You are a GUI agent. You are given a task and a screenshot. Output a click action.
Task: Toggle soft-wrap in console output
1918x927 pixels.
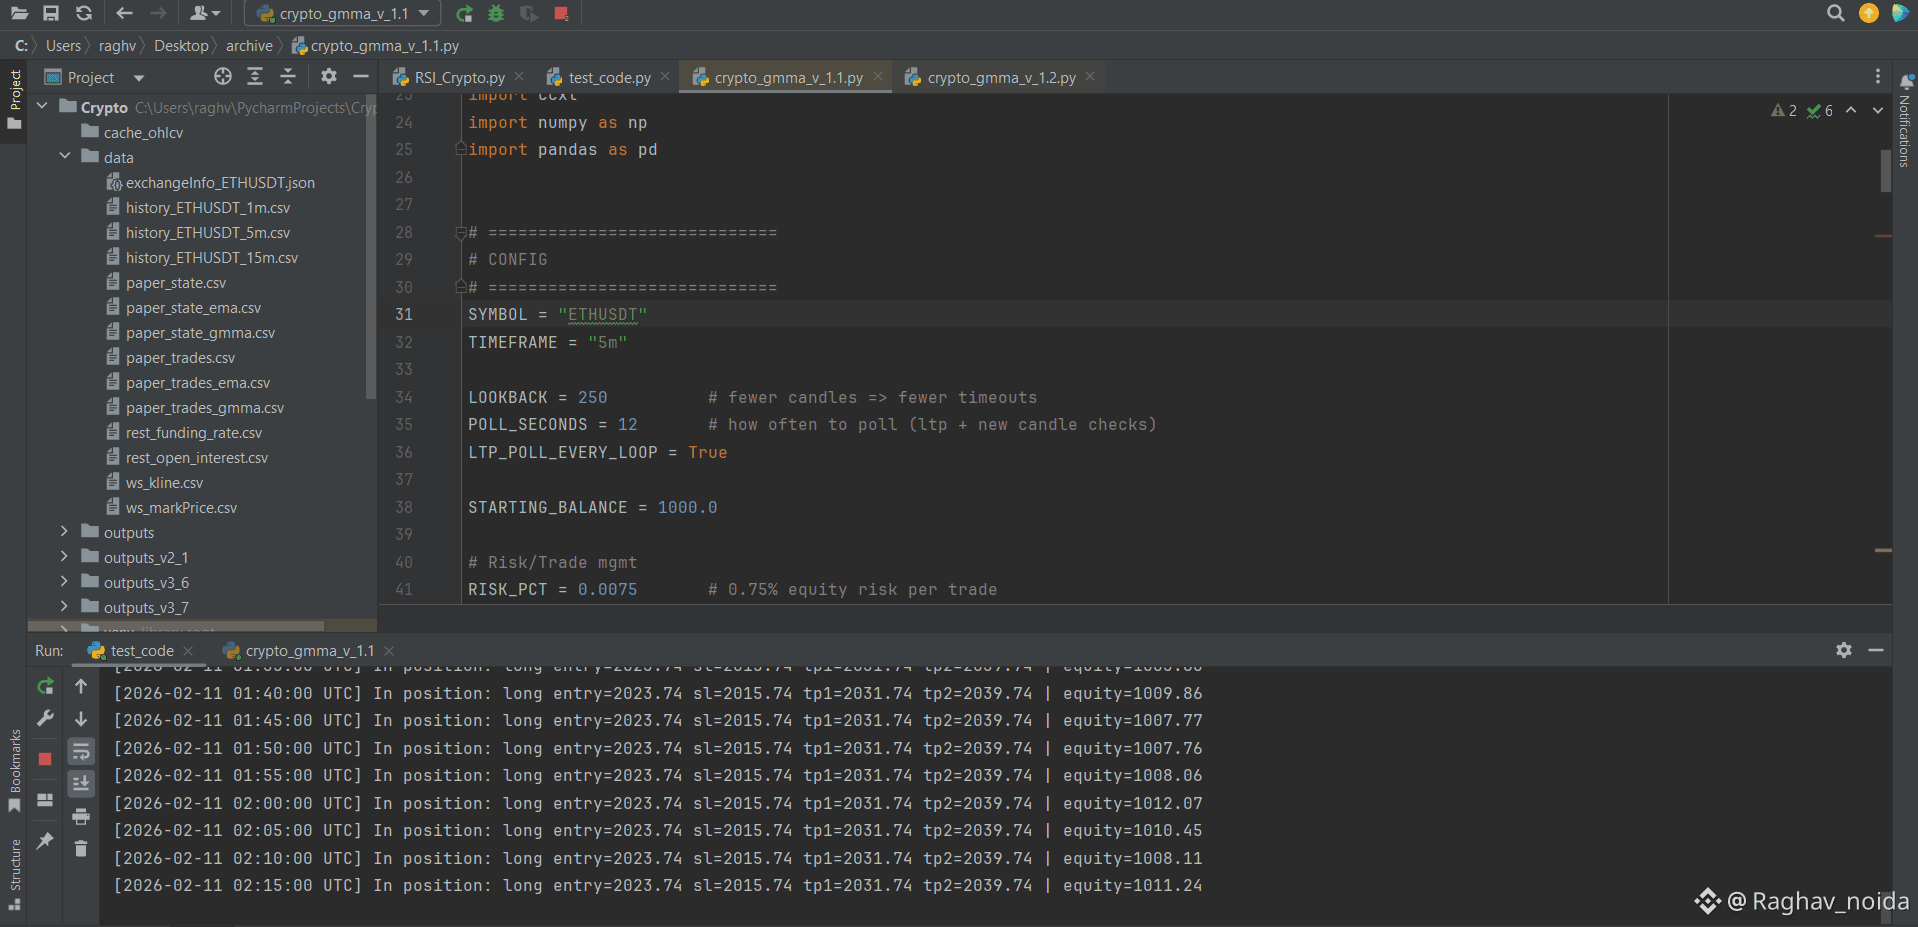click(81, 751)
